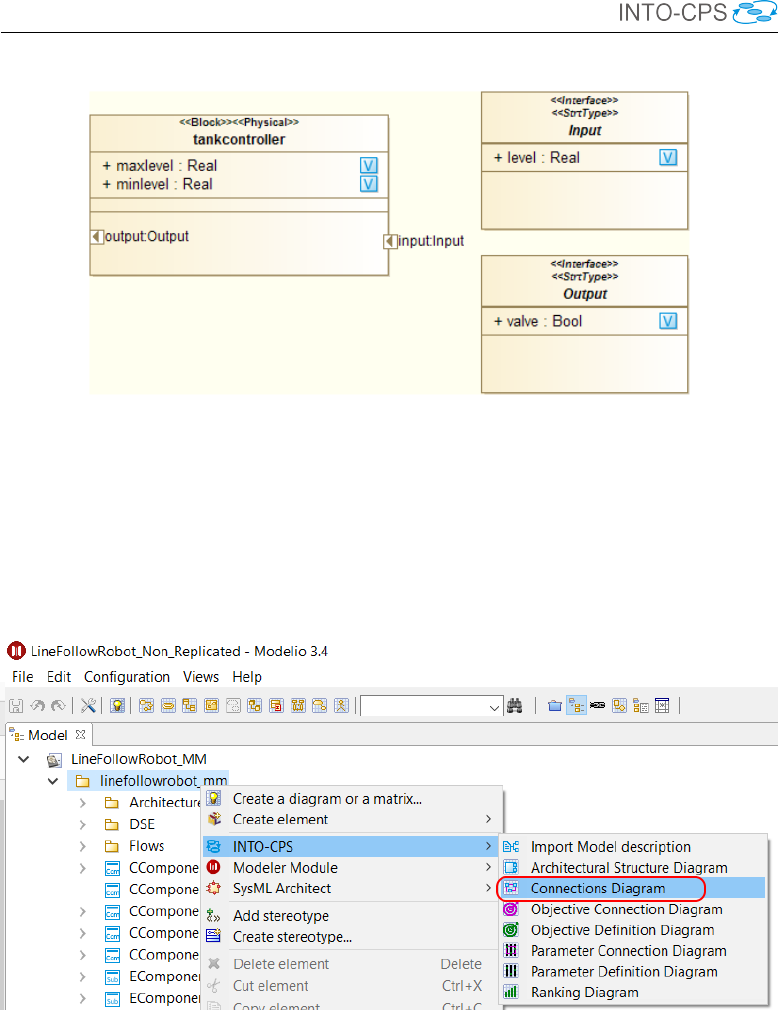Click the magenta Objective Connection Diagram icon
This screenshot has height=1010, width=778.
(x=511, y=909)
